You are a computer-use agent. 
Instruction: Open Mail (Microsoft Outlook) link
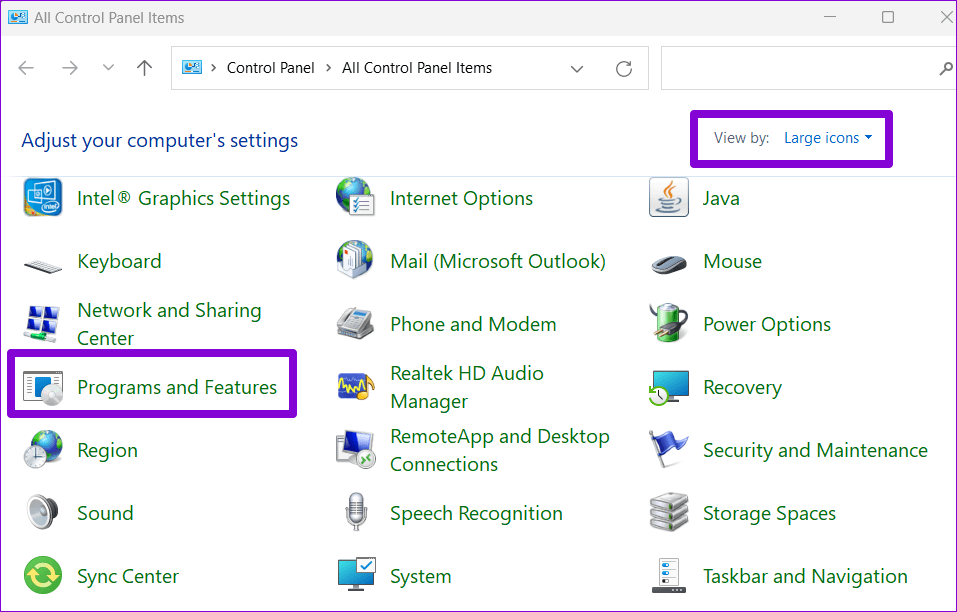498,261
